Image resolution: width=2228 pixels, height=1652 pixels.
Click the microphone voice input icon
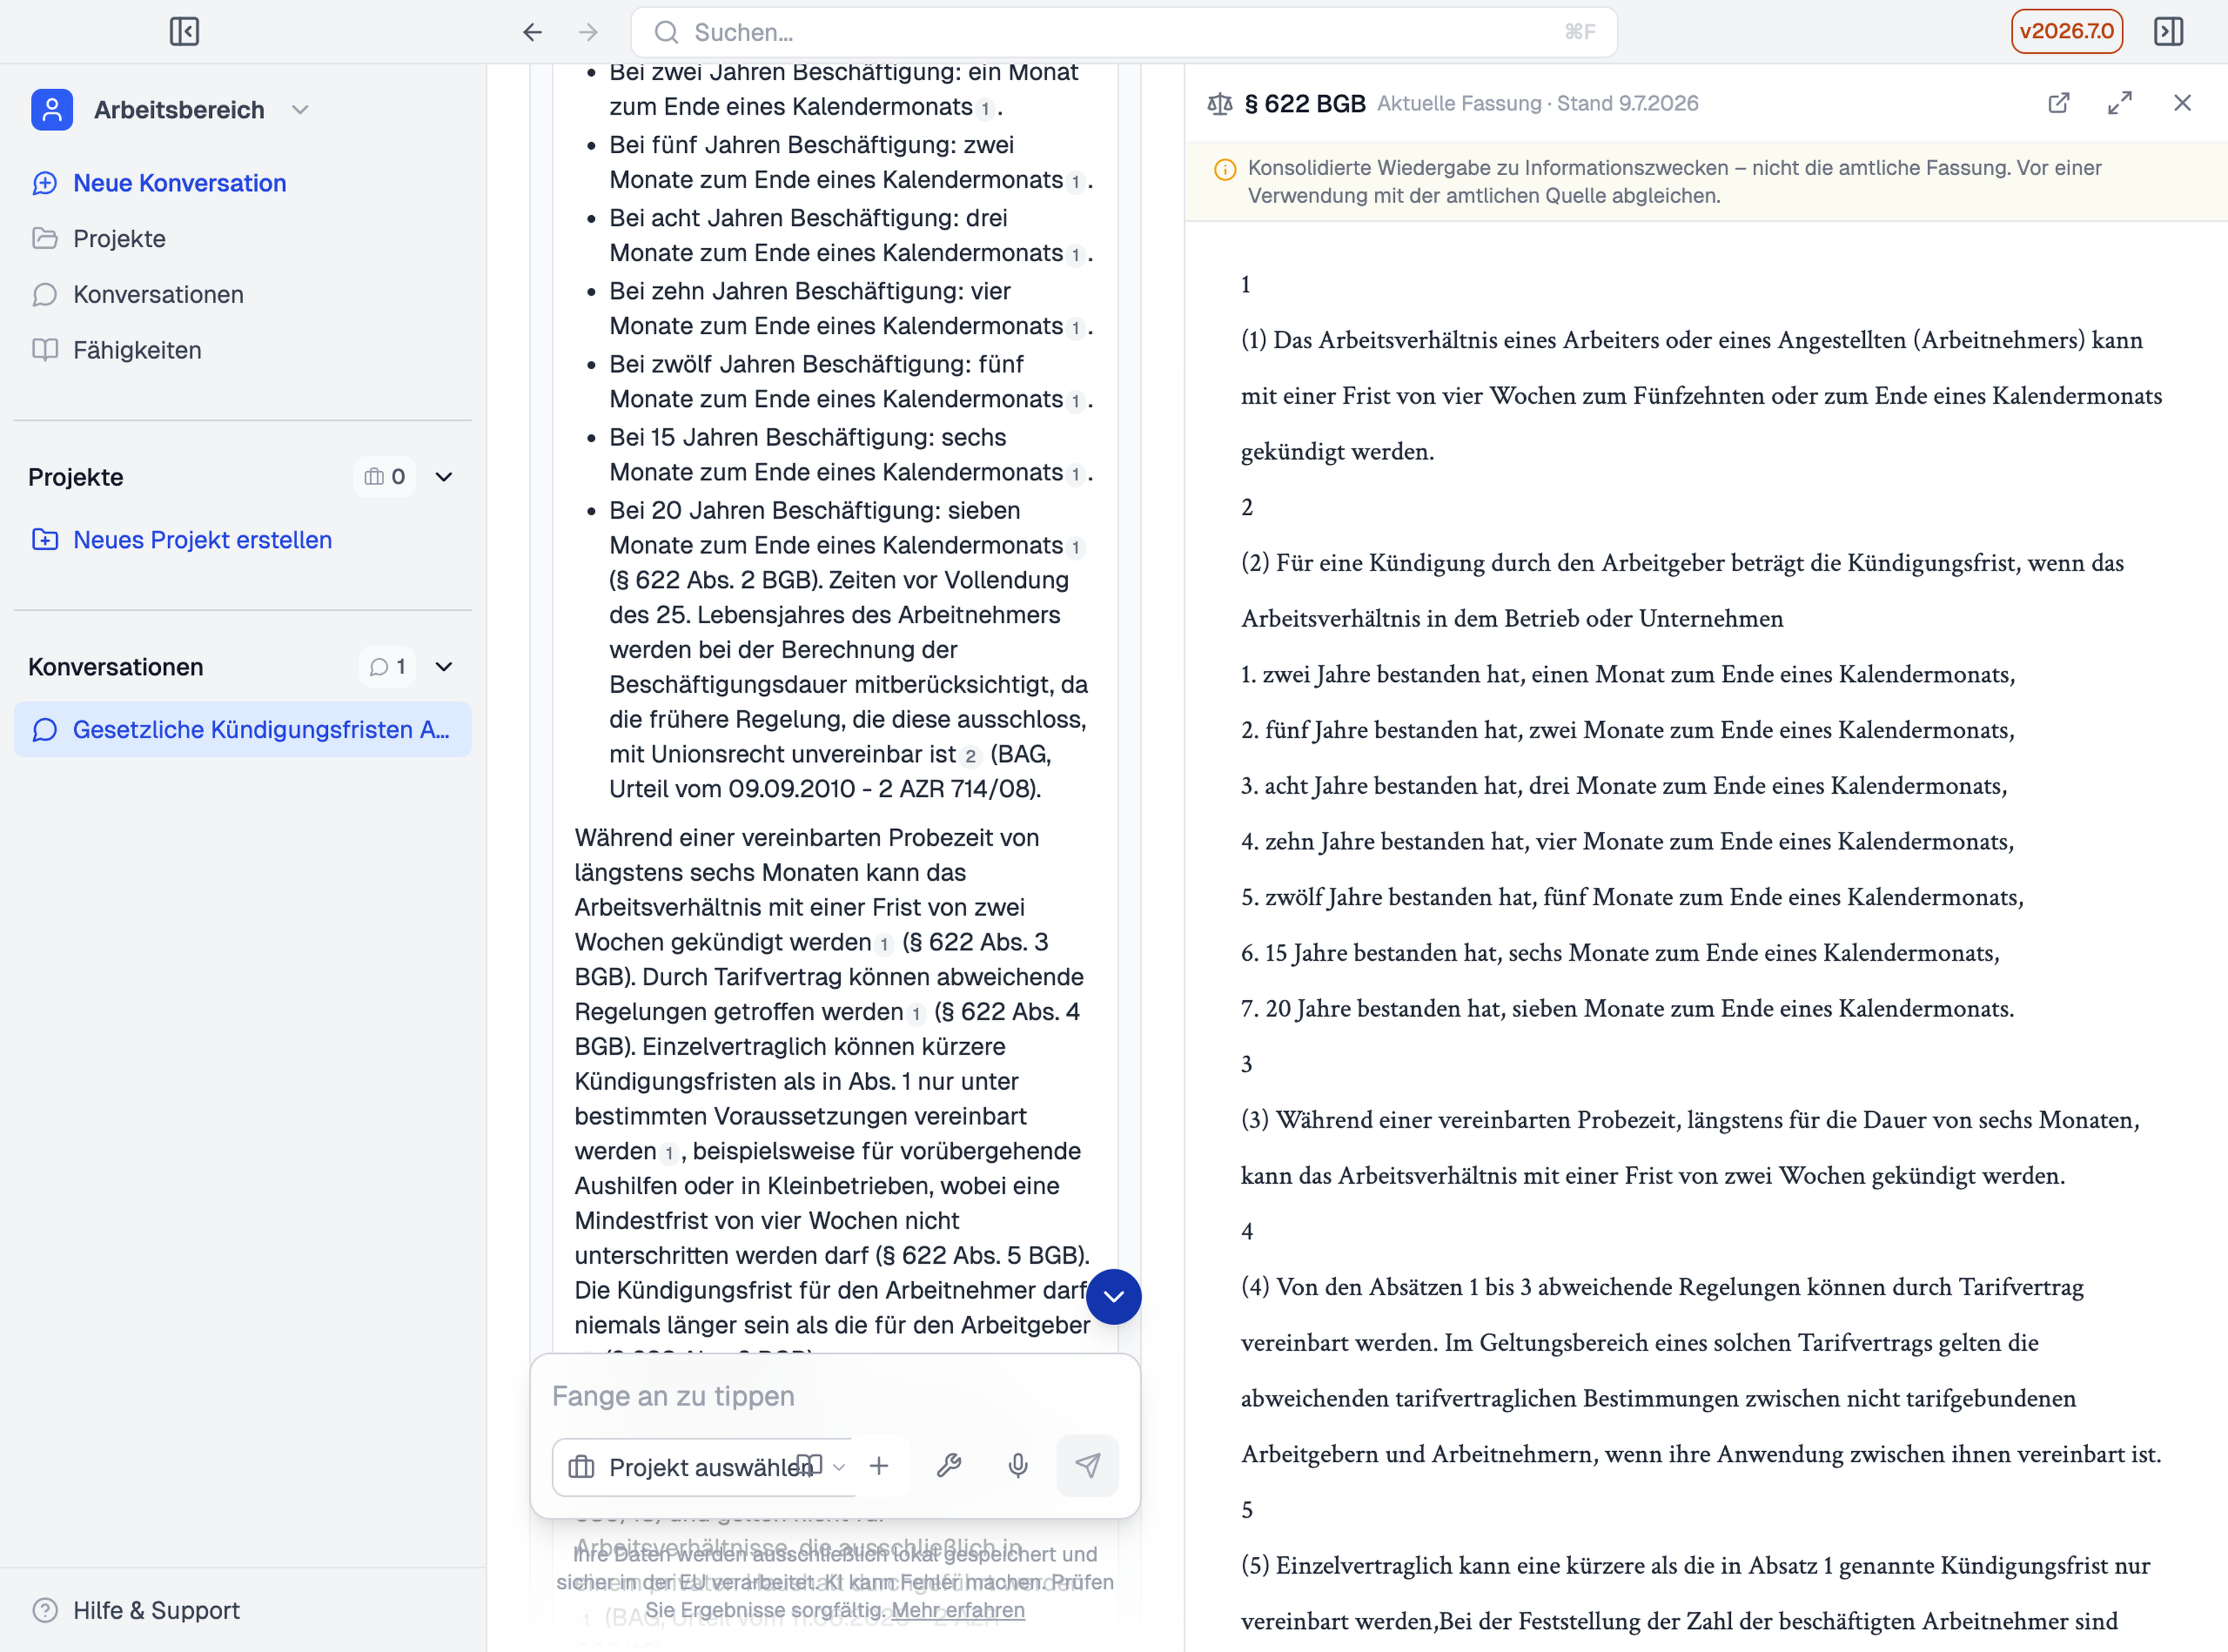point(1017,1466)
